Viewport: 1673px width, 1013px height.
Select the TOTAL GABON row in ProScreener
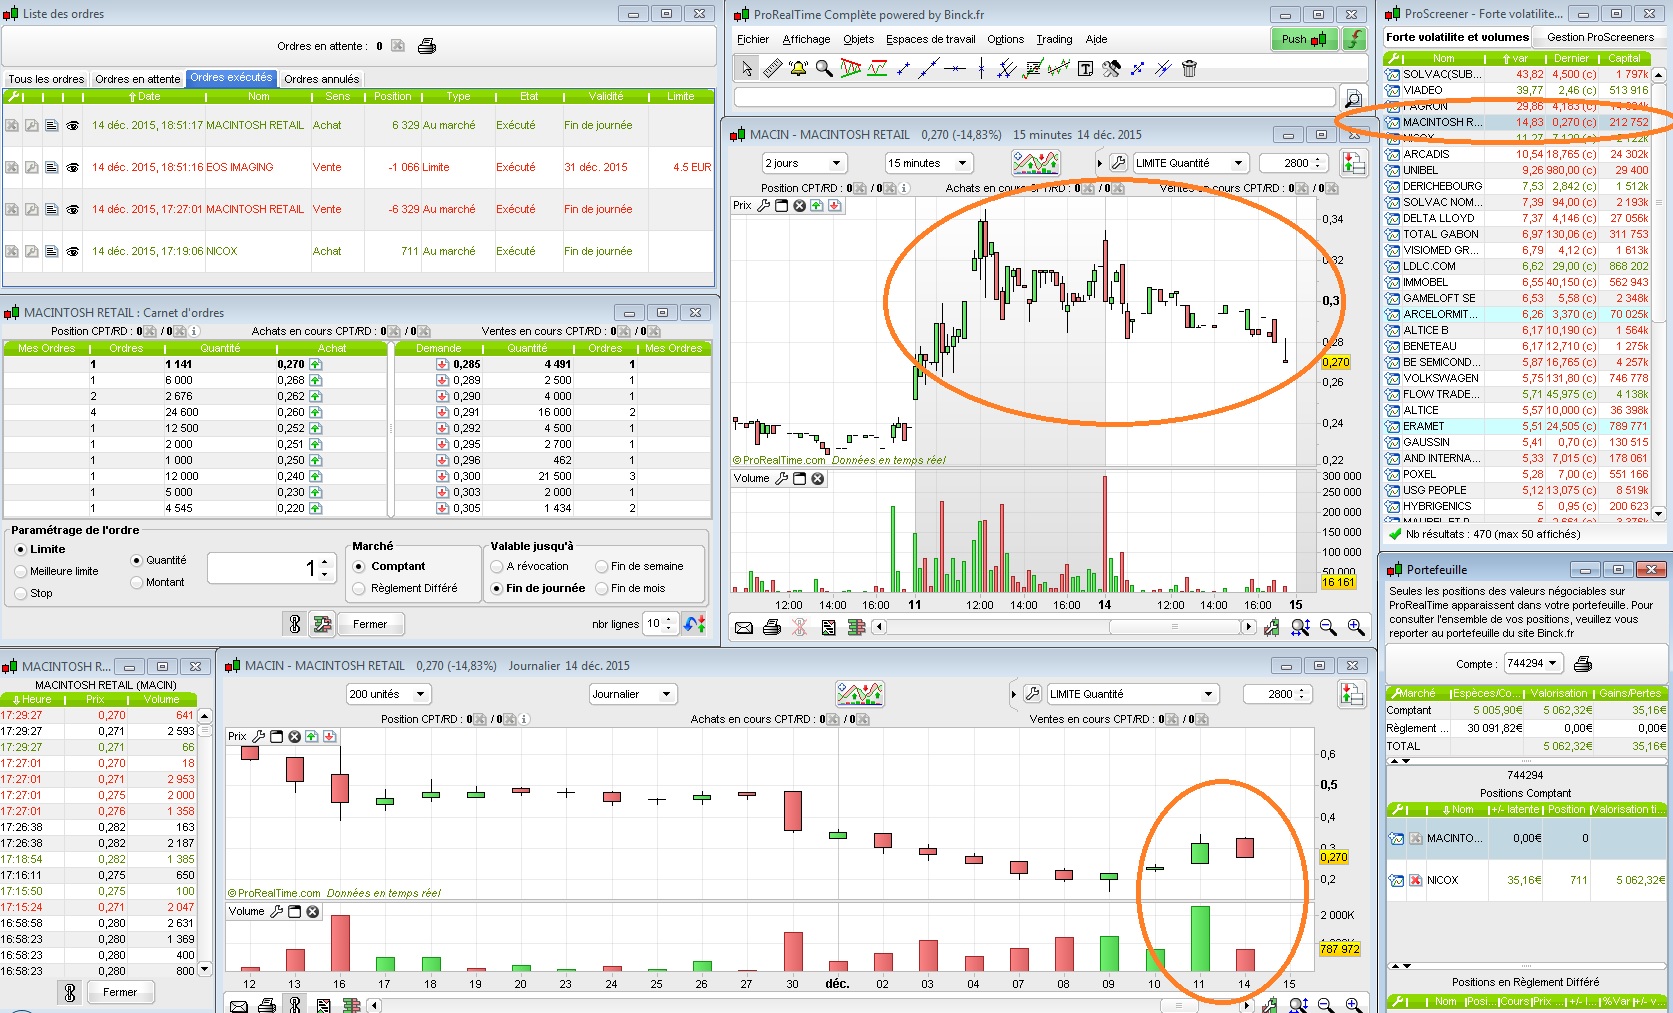[1517, 234]
